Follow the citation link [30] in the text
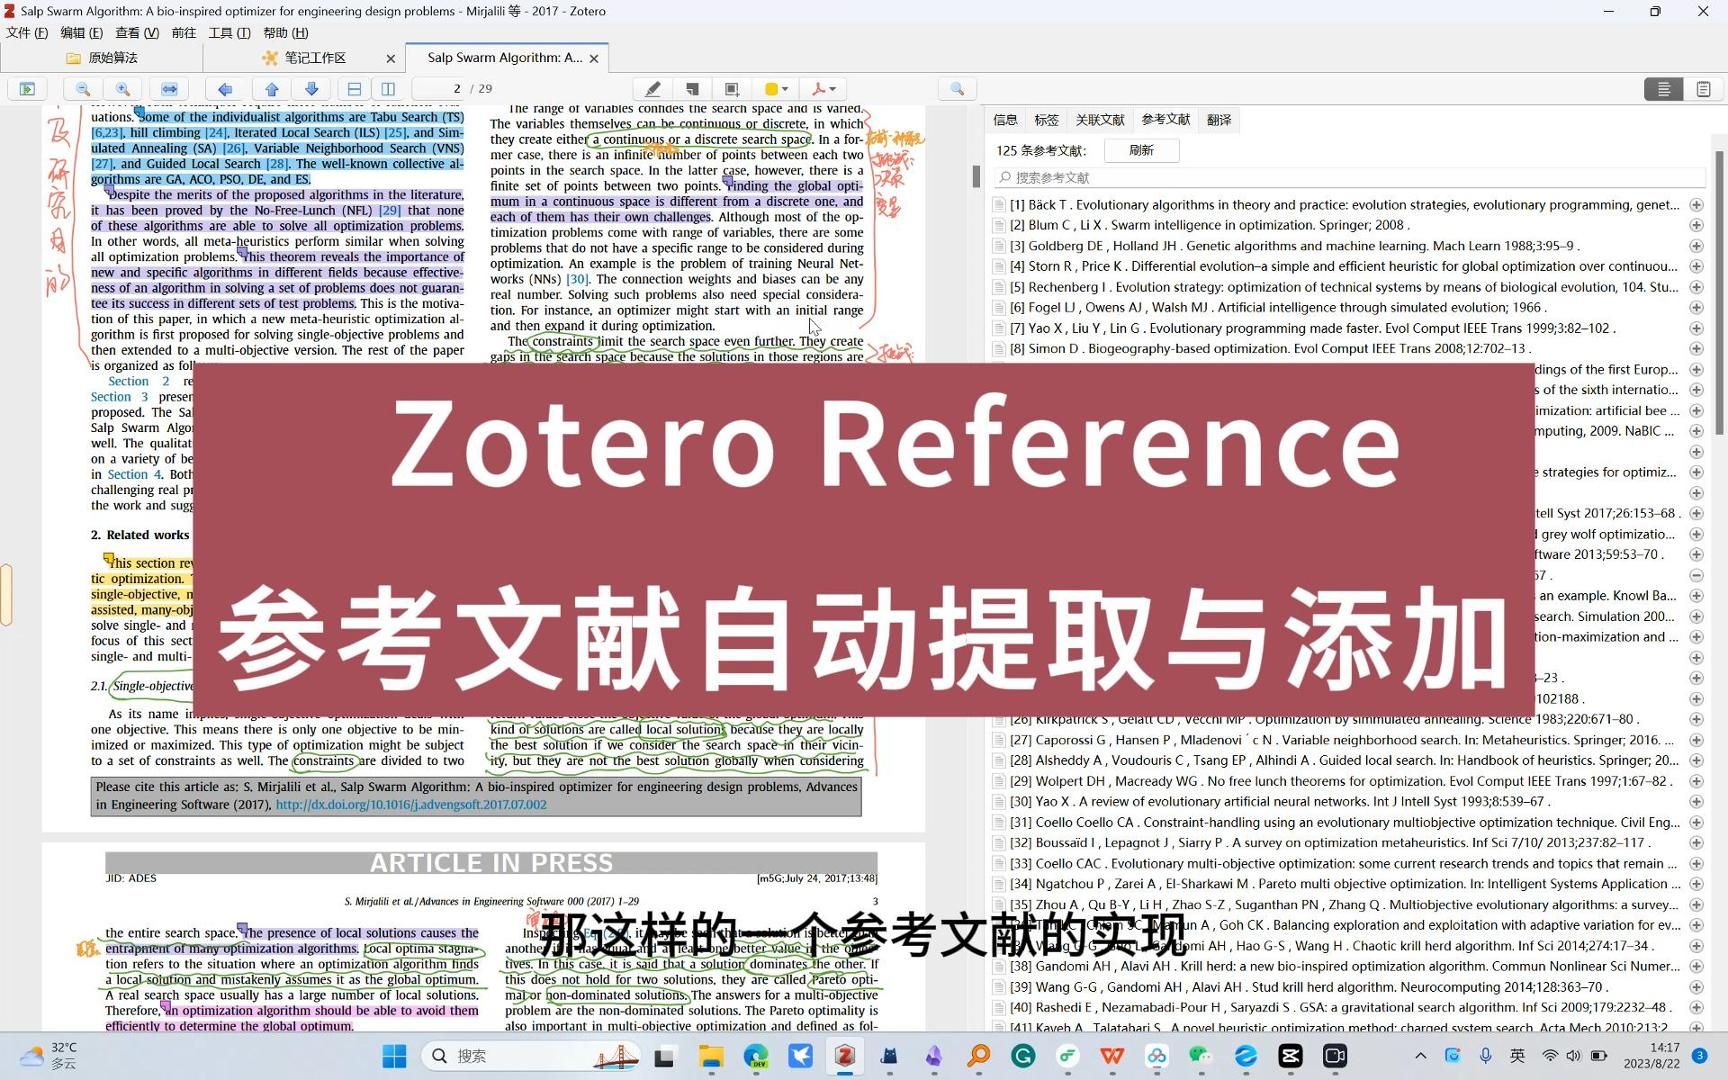 pos(578,280)
